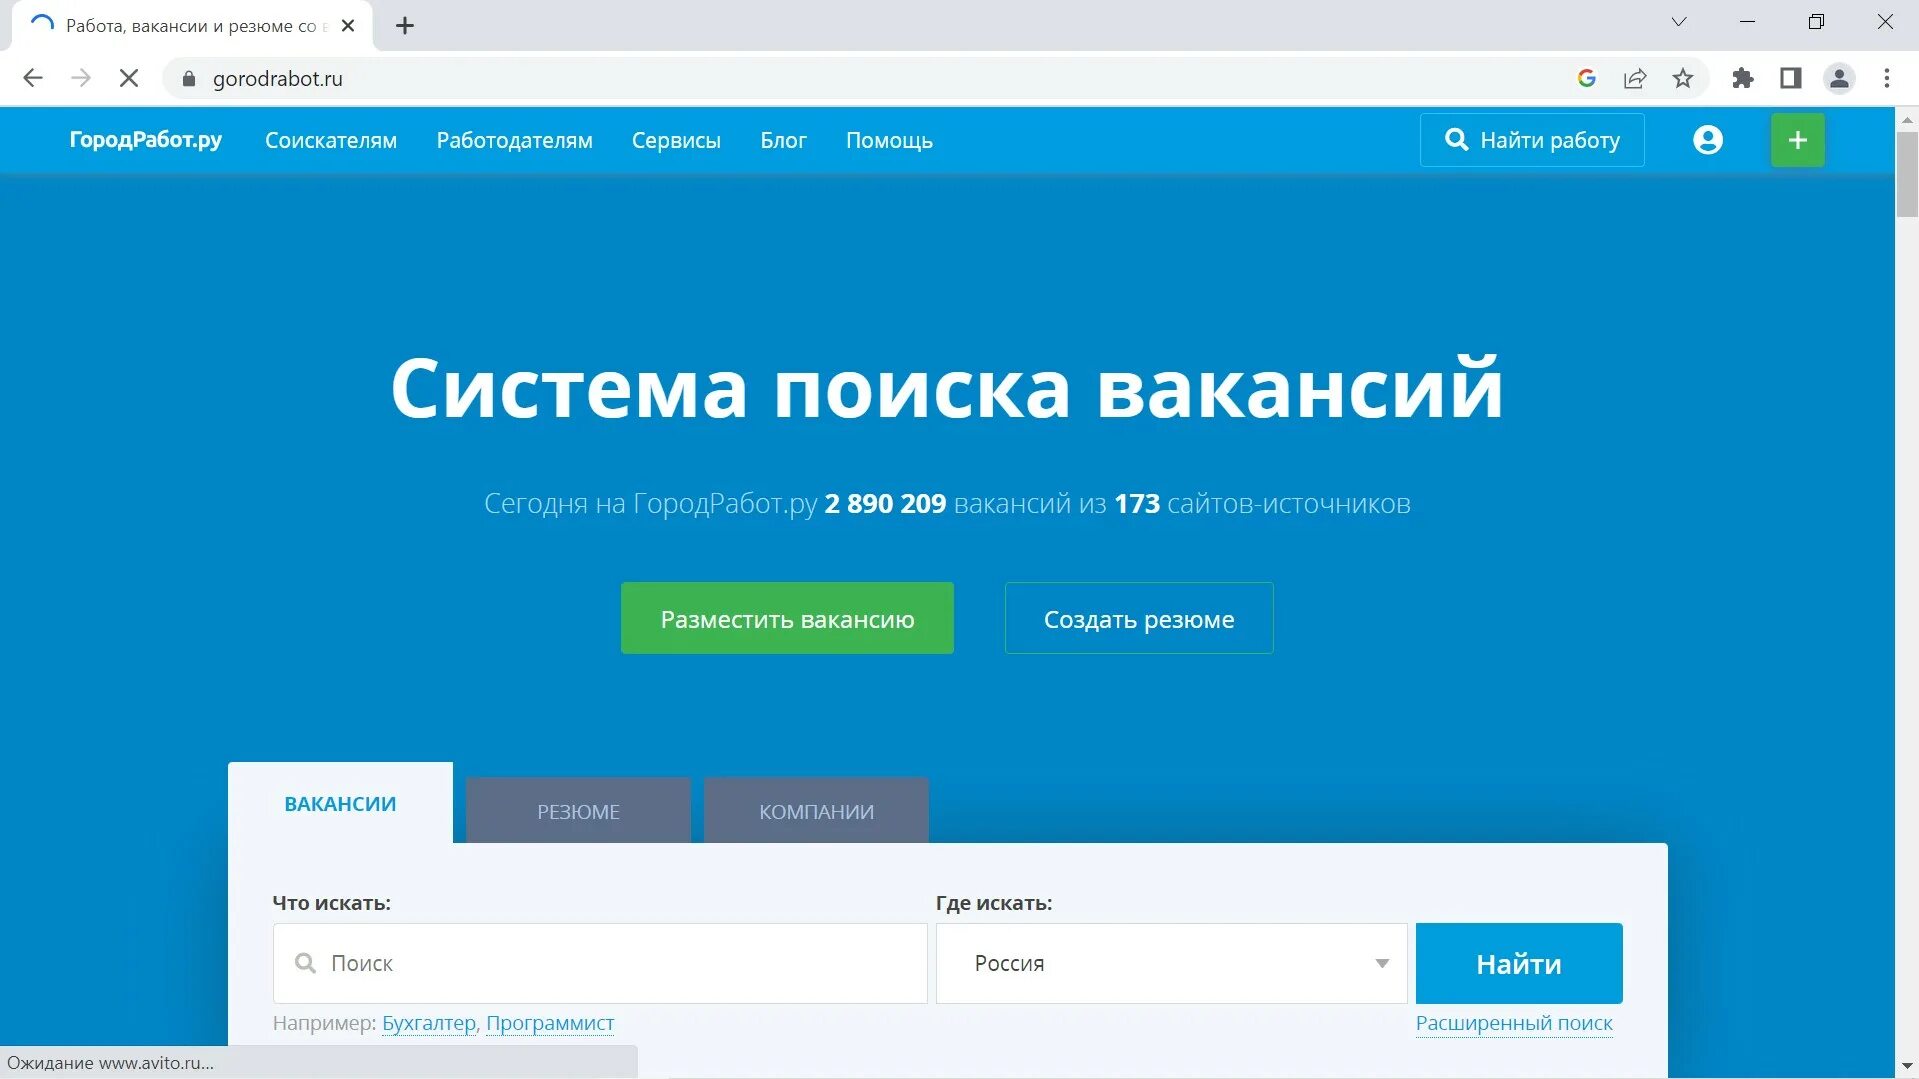The height and width of the screenshot is (1079, 1919).
Task: Click the Где искать: label
Action: click(x=994, y=903)
